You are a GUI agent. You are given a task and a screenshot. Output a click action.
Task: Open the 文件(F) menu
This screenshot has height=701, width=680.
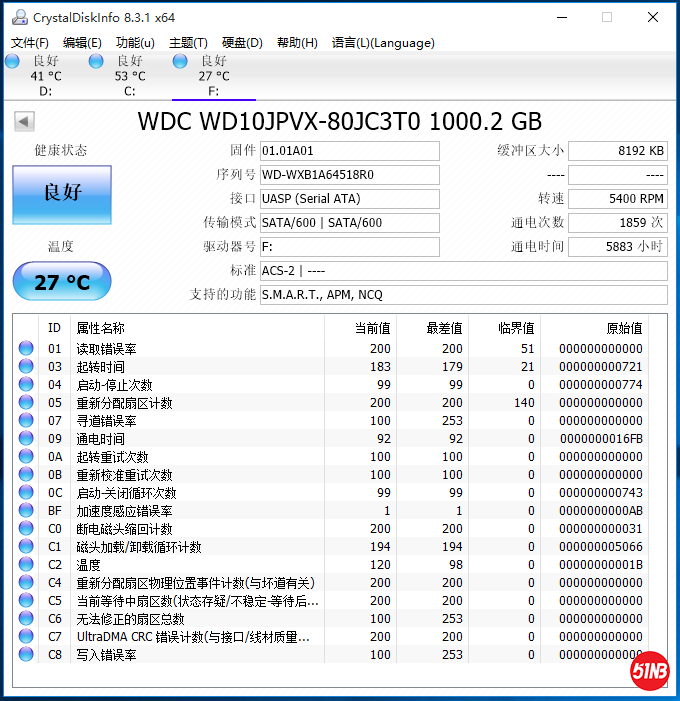click(30, 43)
